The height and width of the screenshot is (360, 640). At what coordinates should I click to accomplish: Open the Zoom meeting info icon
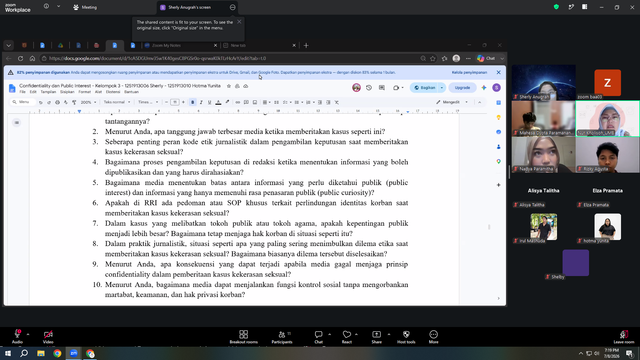(x=46, y=7)
